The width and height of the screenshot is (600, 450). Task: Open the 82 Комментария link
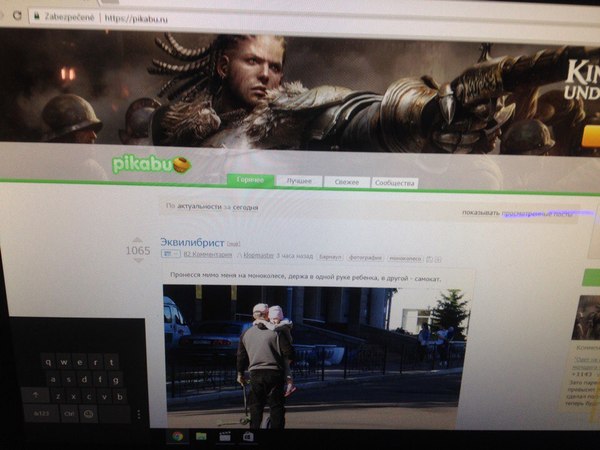pos(208,256)
